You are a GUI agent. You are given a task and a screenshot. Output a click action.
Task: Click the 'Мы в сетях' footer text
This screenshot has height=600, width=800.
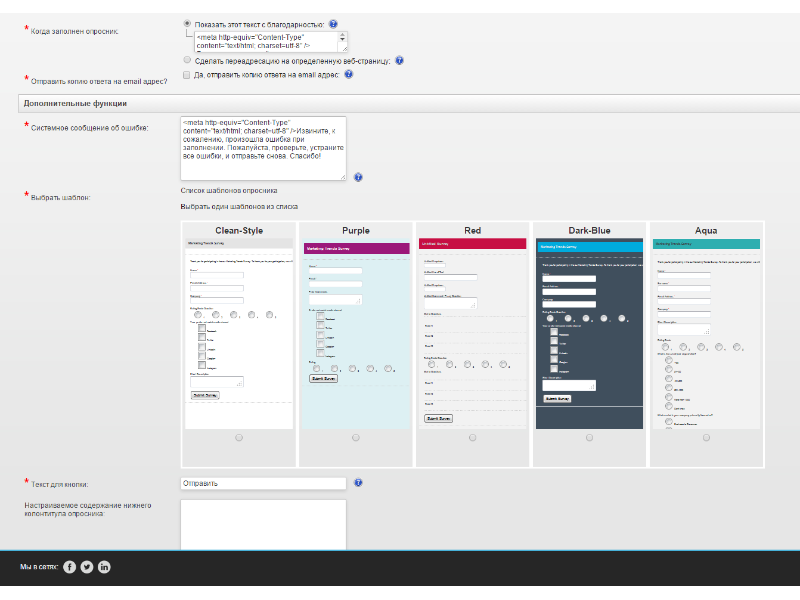[x=39, y=567]
